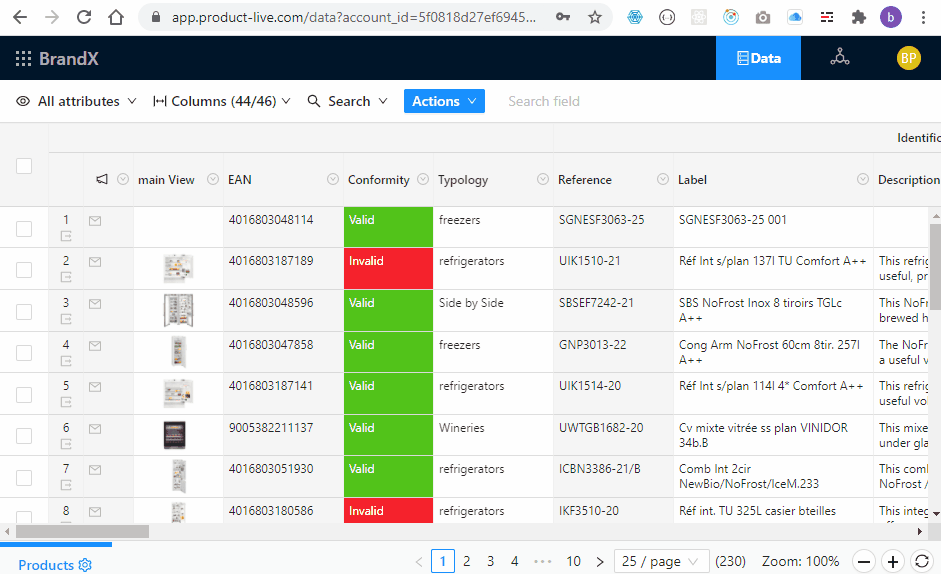Image resolution: width=941 pixels, height=574 pixels.
Task: Open the saved passwords key icon
Action: coord(563,17)
